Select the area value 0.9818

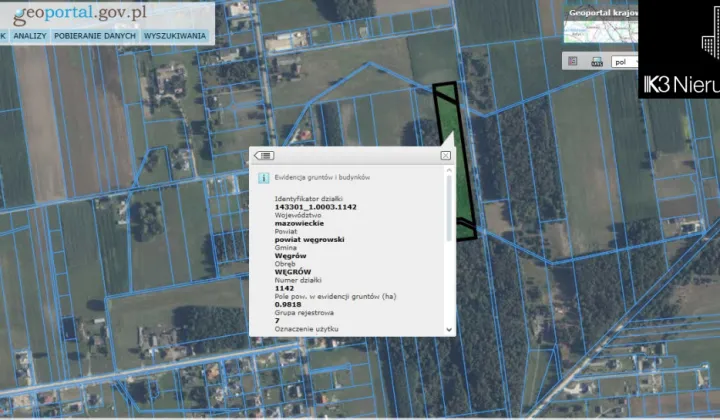point(288,304)
